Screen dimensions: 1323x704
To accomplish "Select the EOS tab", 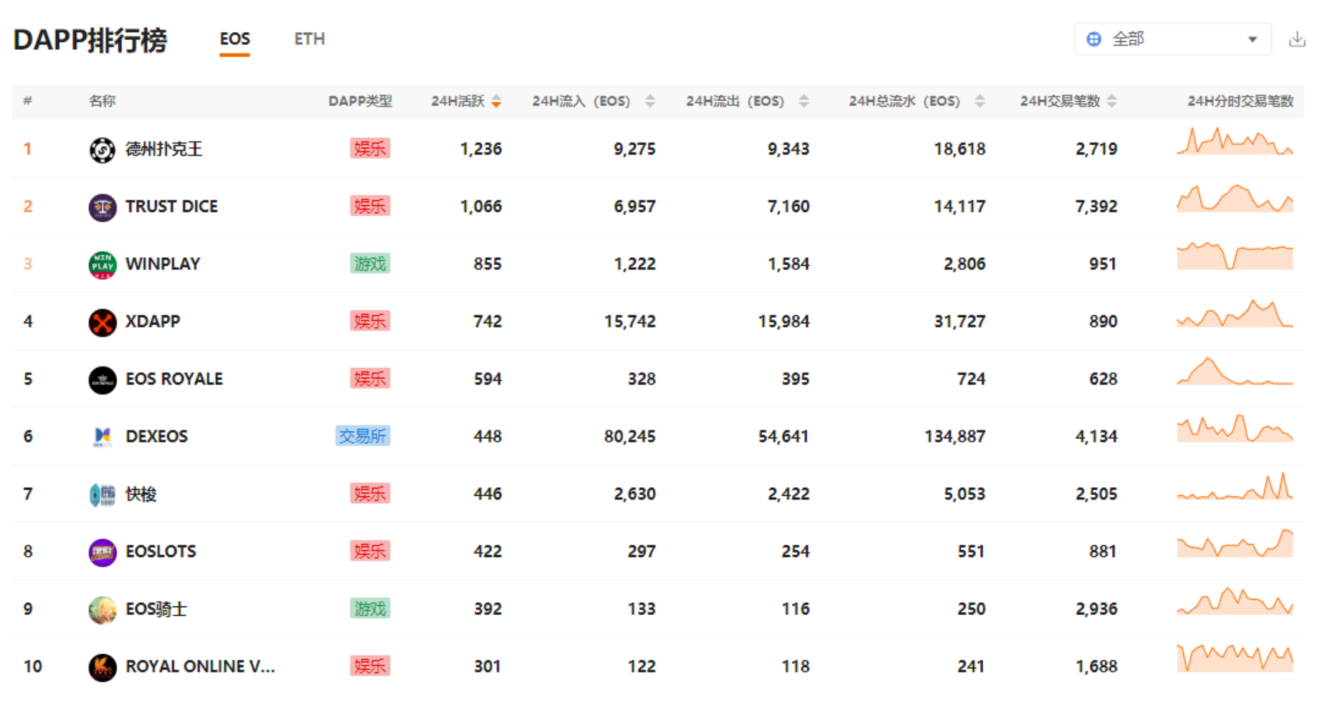I will pyautogui.click(x=235, y=39).
